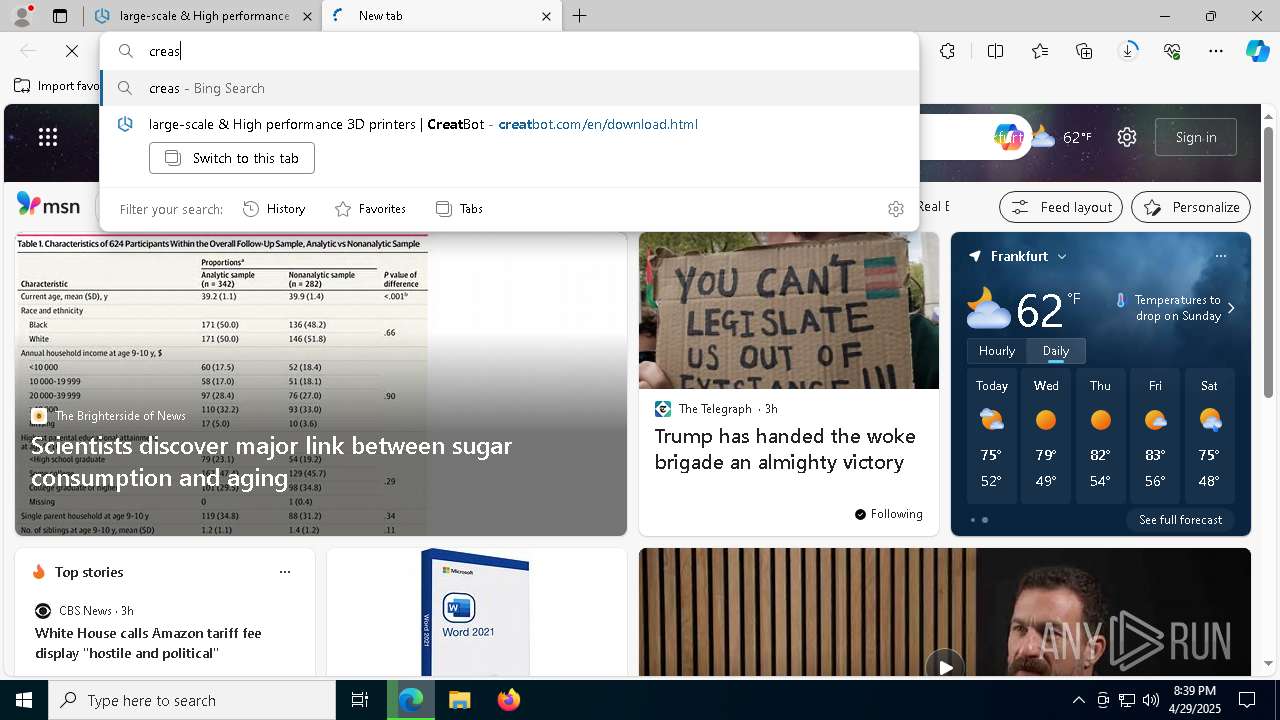The height and width of the screenshot is (720, 1280).
Task: Open the See full forecast link
Action: [1180, 520]
